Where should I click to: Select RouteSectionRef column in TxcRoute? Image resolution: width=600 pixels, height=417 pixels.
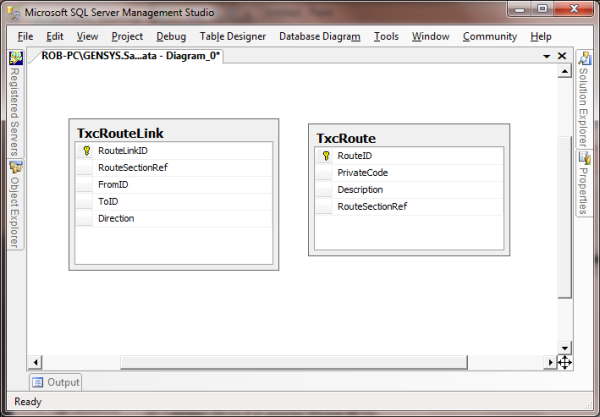click(409, 207)
